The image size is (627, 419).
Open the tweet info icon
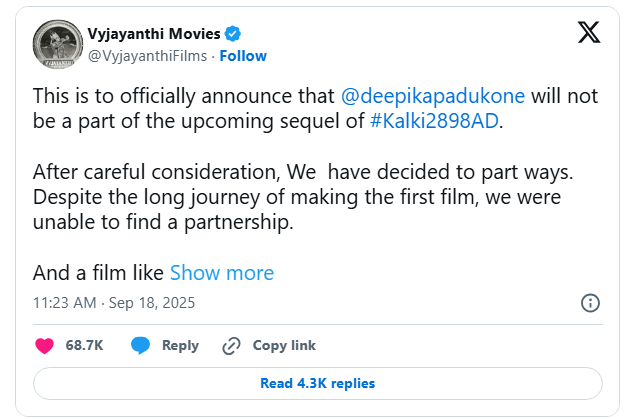coord(590,303)
